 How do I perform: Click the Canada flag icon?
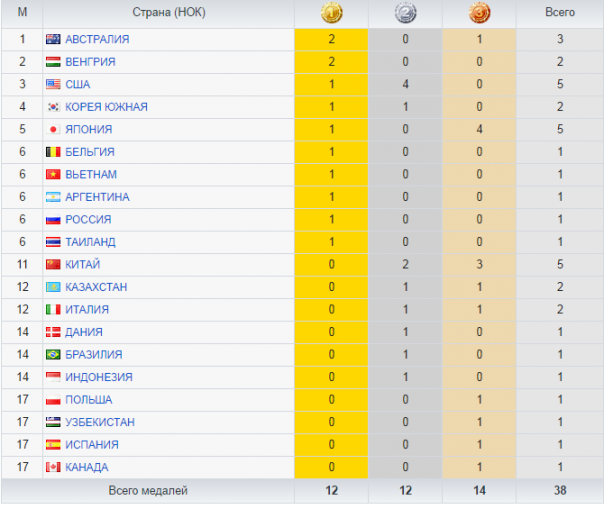[x=54, y=467]
